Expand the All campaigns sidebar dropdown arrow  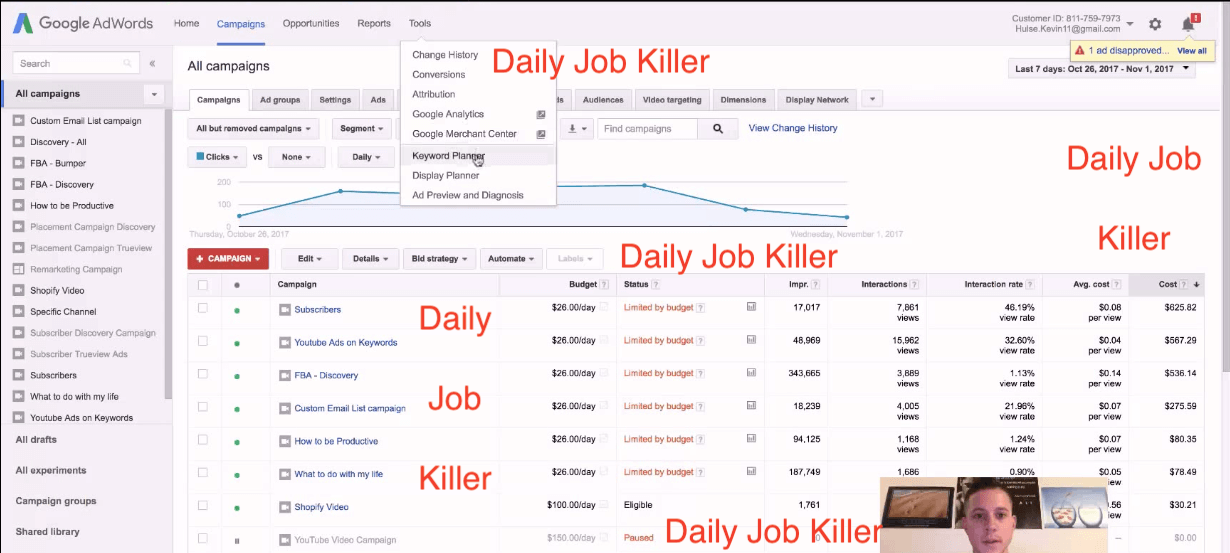coord(154,94)
